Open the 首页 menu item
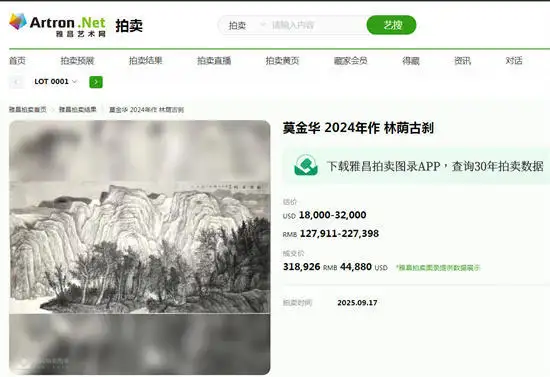 tap(17, 61)
